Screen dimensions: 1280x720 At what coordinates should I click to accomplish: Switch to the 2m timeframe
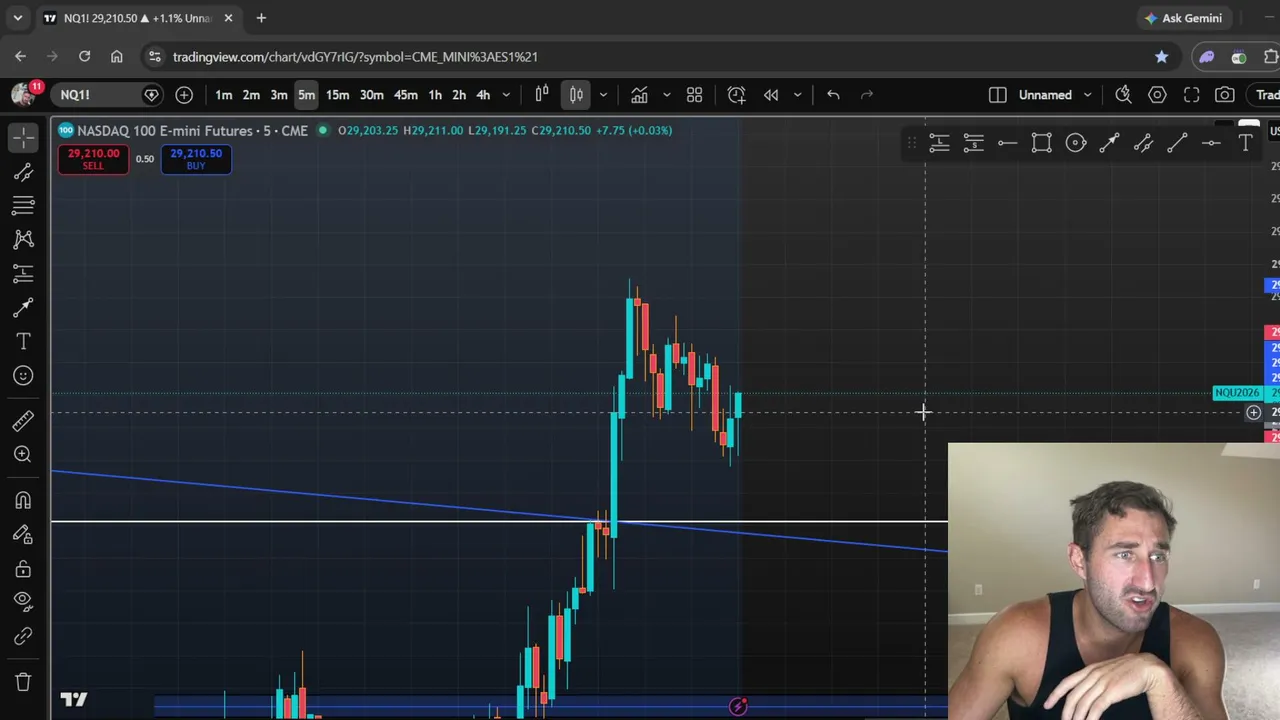click(x=251, y=95)
